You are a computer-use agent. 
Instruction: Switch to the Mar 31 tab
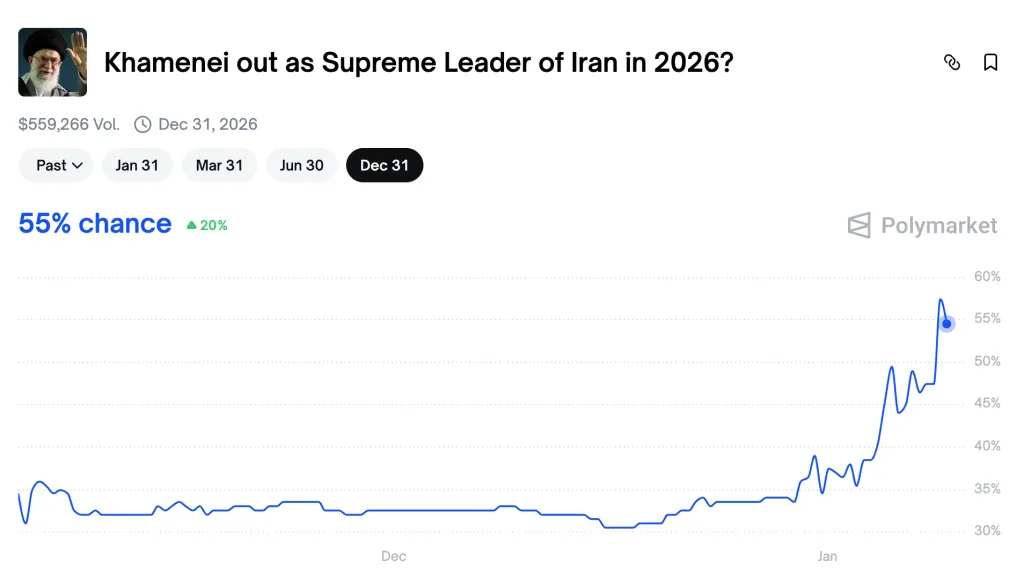point(219,165)
